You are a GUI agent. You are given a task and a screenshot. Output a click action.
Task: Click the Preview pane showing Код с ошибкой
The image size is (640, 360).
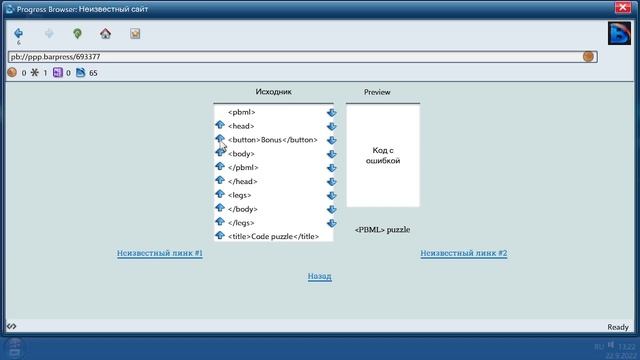tap(383, 156)
